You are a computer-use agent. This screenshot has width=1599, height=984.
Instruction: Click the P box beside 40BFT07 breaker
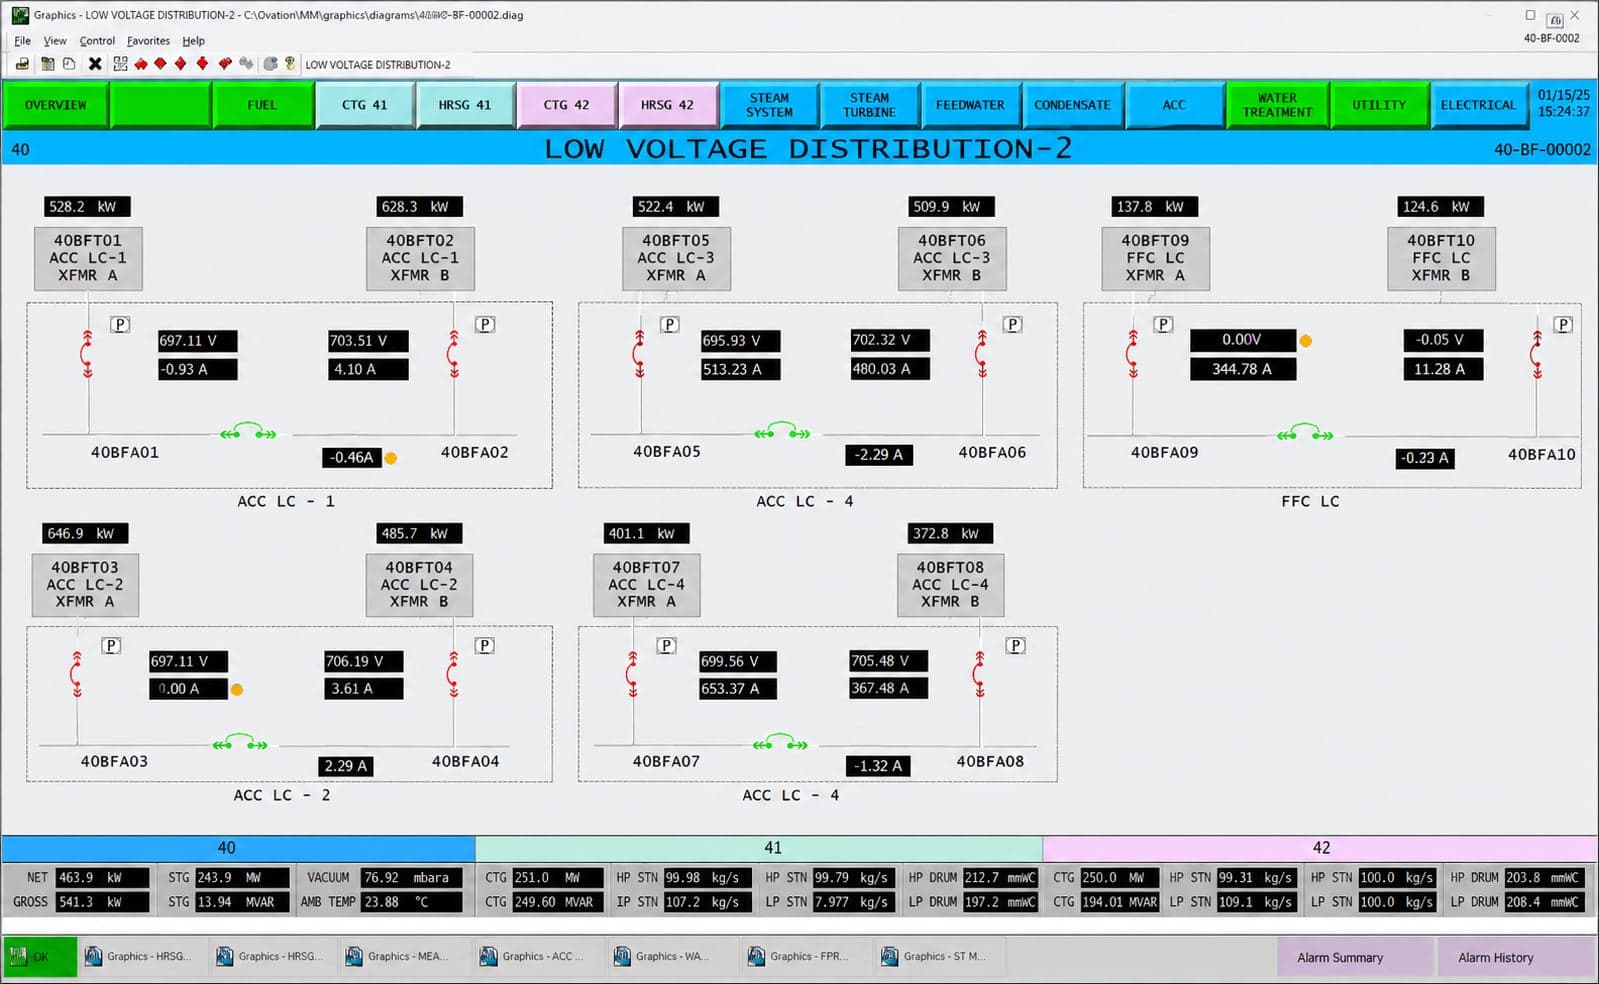[x=667, y=646]
